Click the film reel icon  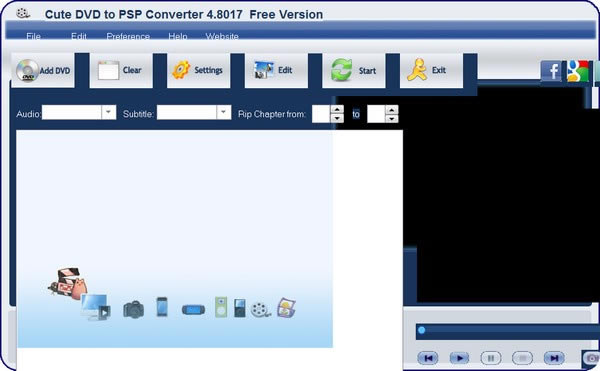point(261,309)
